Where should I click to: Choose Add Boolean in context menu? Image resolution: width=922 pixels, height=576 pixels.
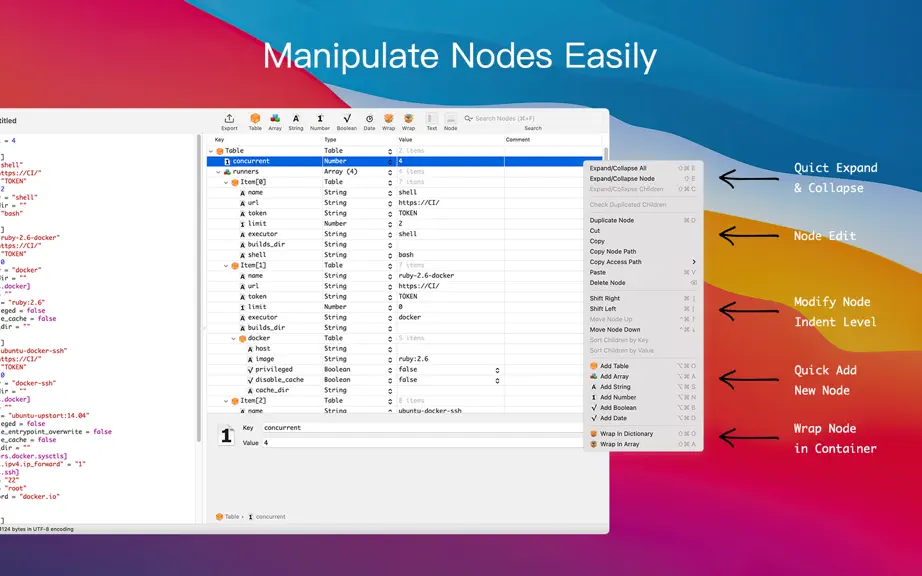tap(618, 408)
